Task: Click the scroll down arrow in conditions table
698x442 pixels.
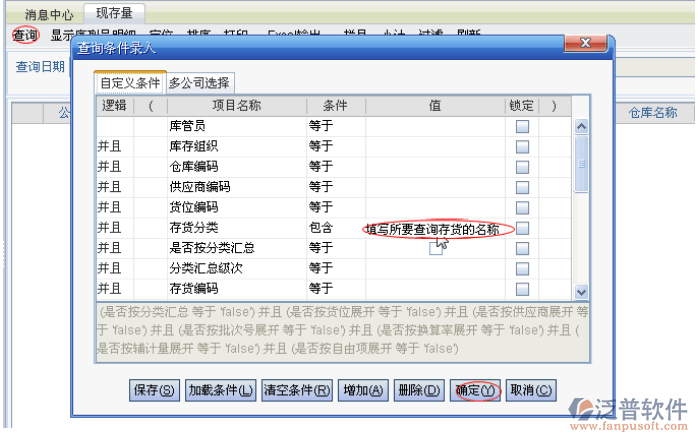Action: 581,289
